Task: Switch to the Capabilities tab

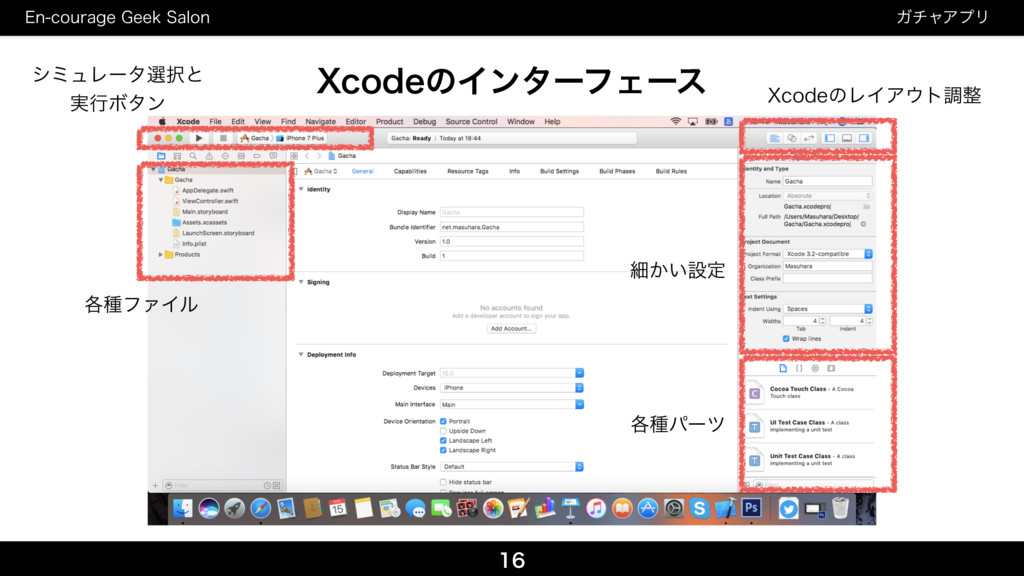Action: click(410, 171)
